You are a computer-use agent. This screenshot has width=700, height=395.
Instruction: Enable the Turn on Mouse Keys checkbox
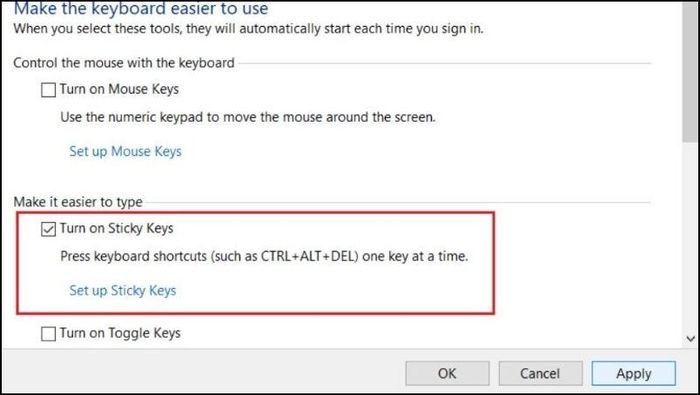click(48, 90)
